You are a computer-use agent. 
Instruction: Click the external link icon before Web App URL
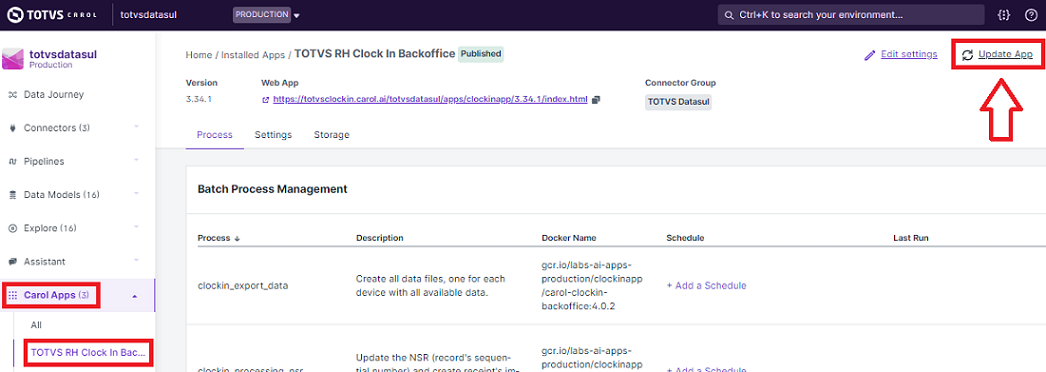tap(266, 100)
